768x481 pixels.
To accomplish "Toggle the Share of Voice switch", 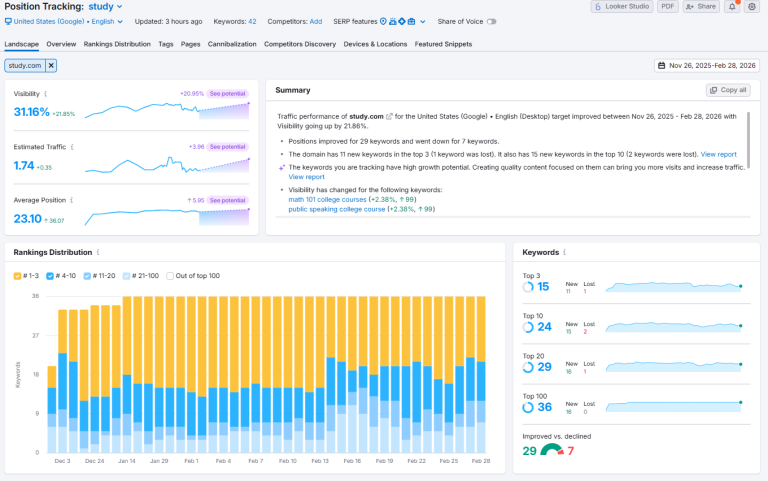I will click(492, 21).
